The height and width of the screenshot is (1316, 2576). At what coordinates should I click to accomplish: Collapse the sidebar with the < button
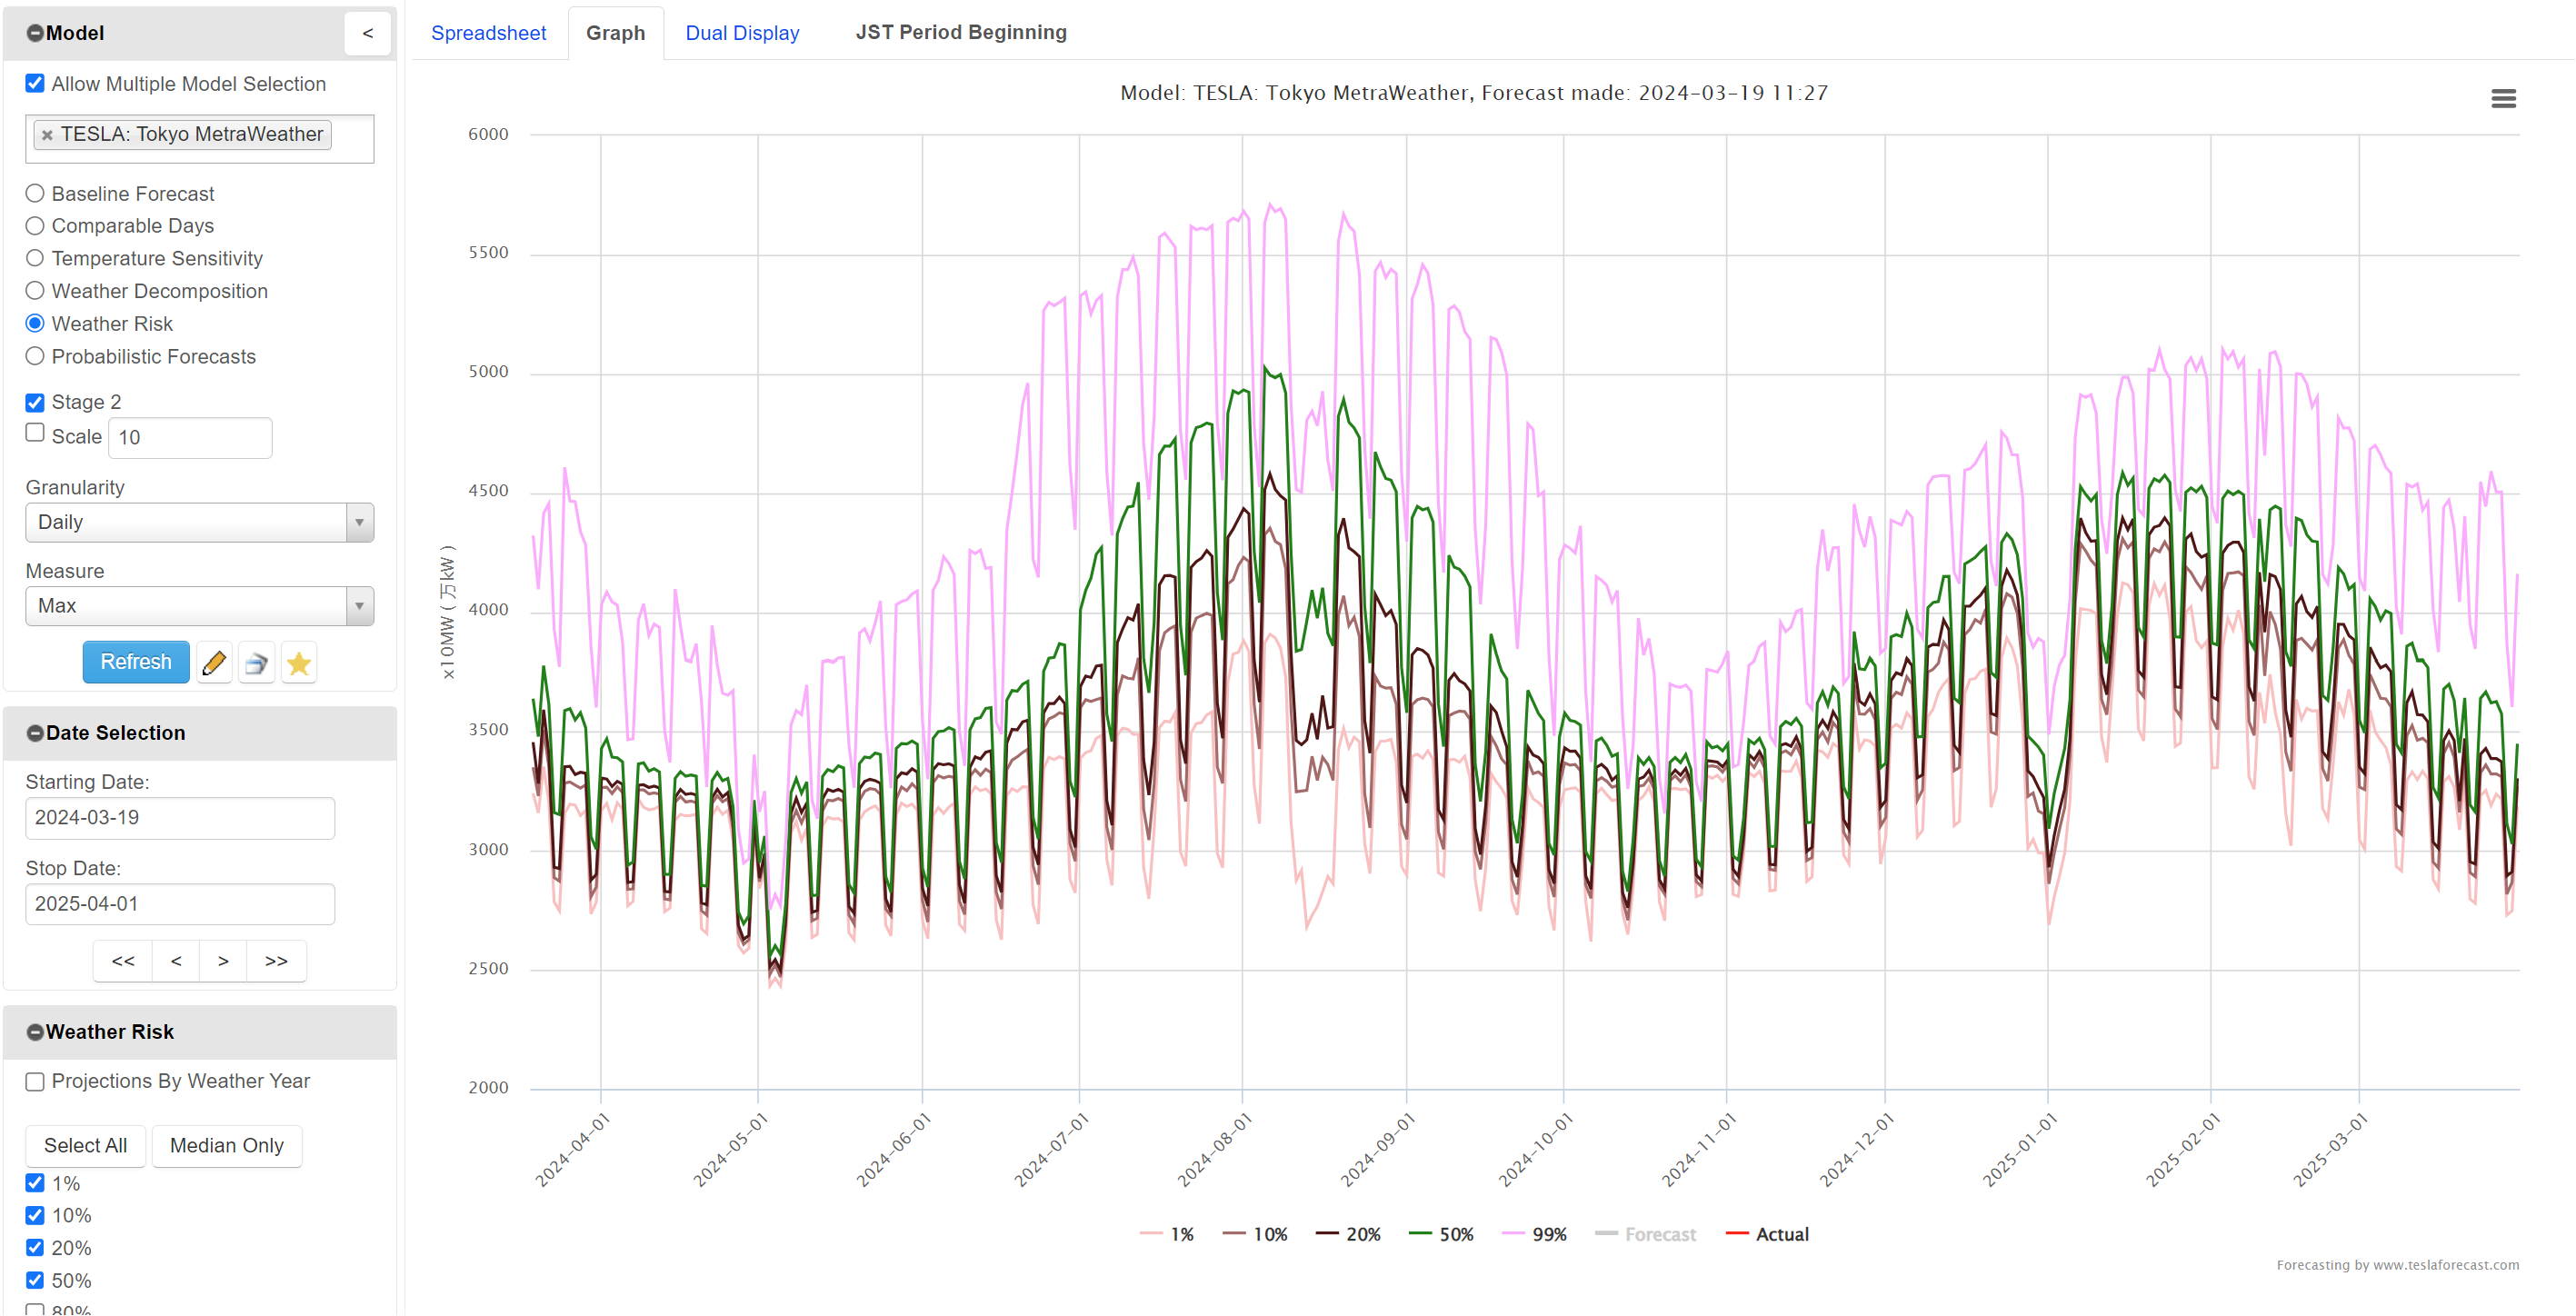click(367, 33)
